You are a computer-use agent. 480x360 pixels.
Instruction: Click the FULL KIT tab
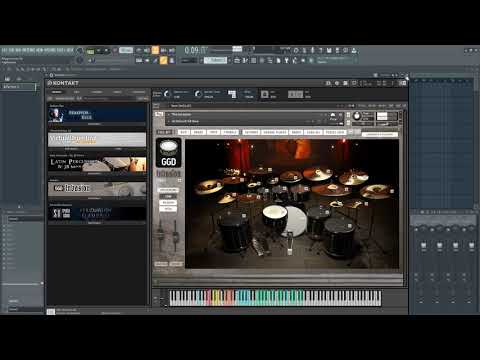click(x=164, y=132)
